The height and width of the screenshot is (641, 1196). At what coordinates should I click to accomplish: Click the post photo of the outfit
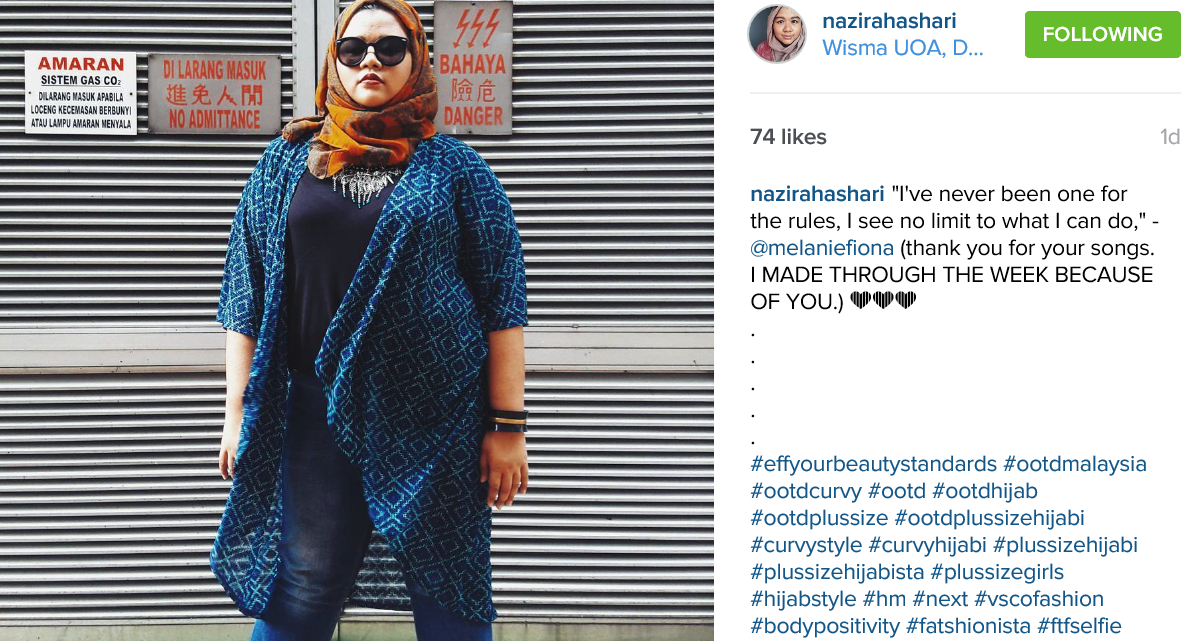(x=357, y=320)
